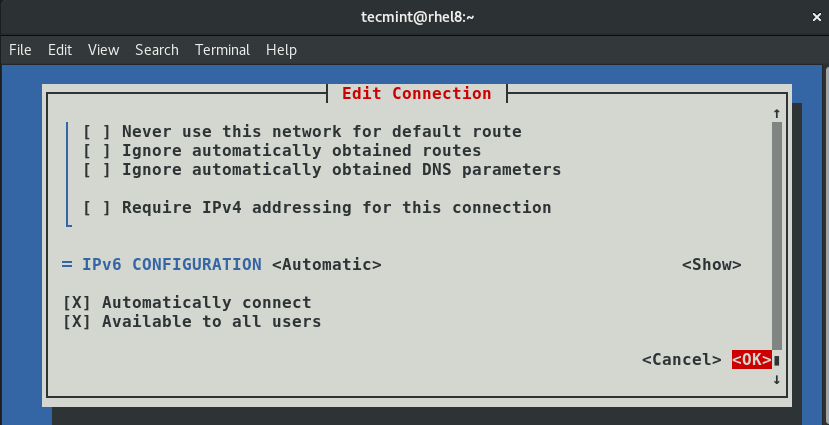The height and width of the screenshot is (425, 829).
Task: Open the Search menu
Action: (x=157, y=49)
